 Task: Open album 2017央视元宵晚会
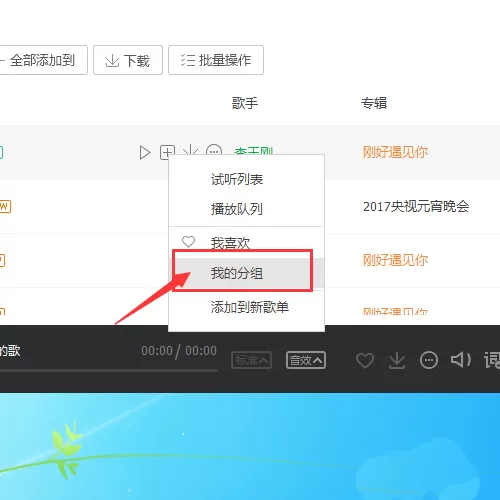pos(416,207)
